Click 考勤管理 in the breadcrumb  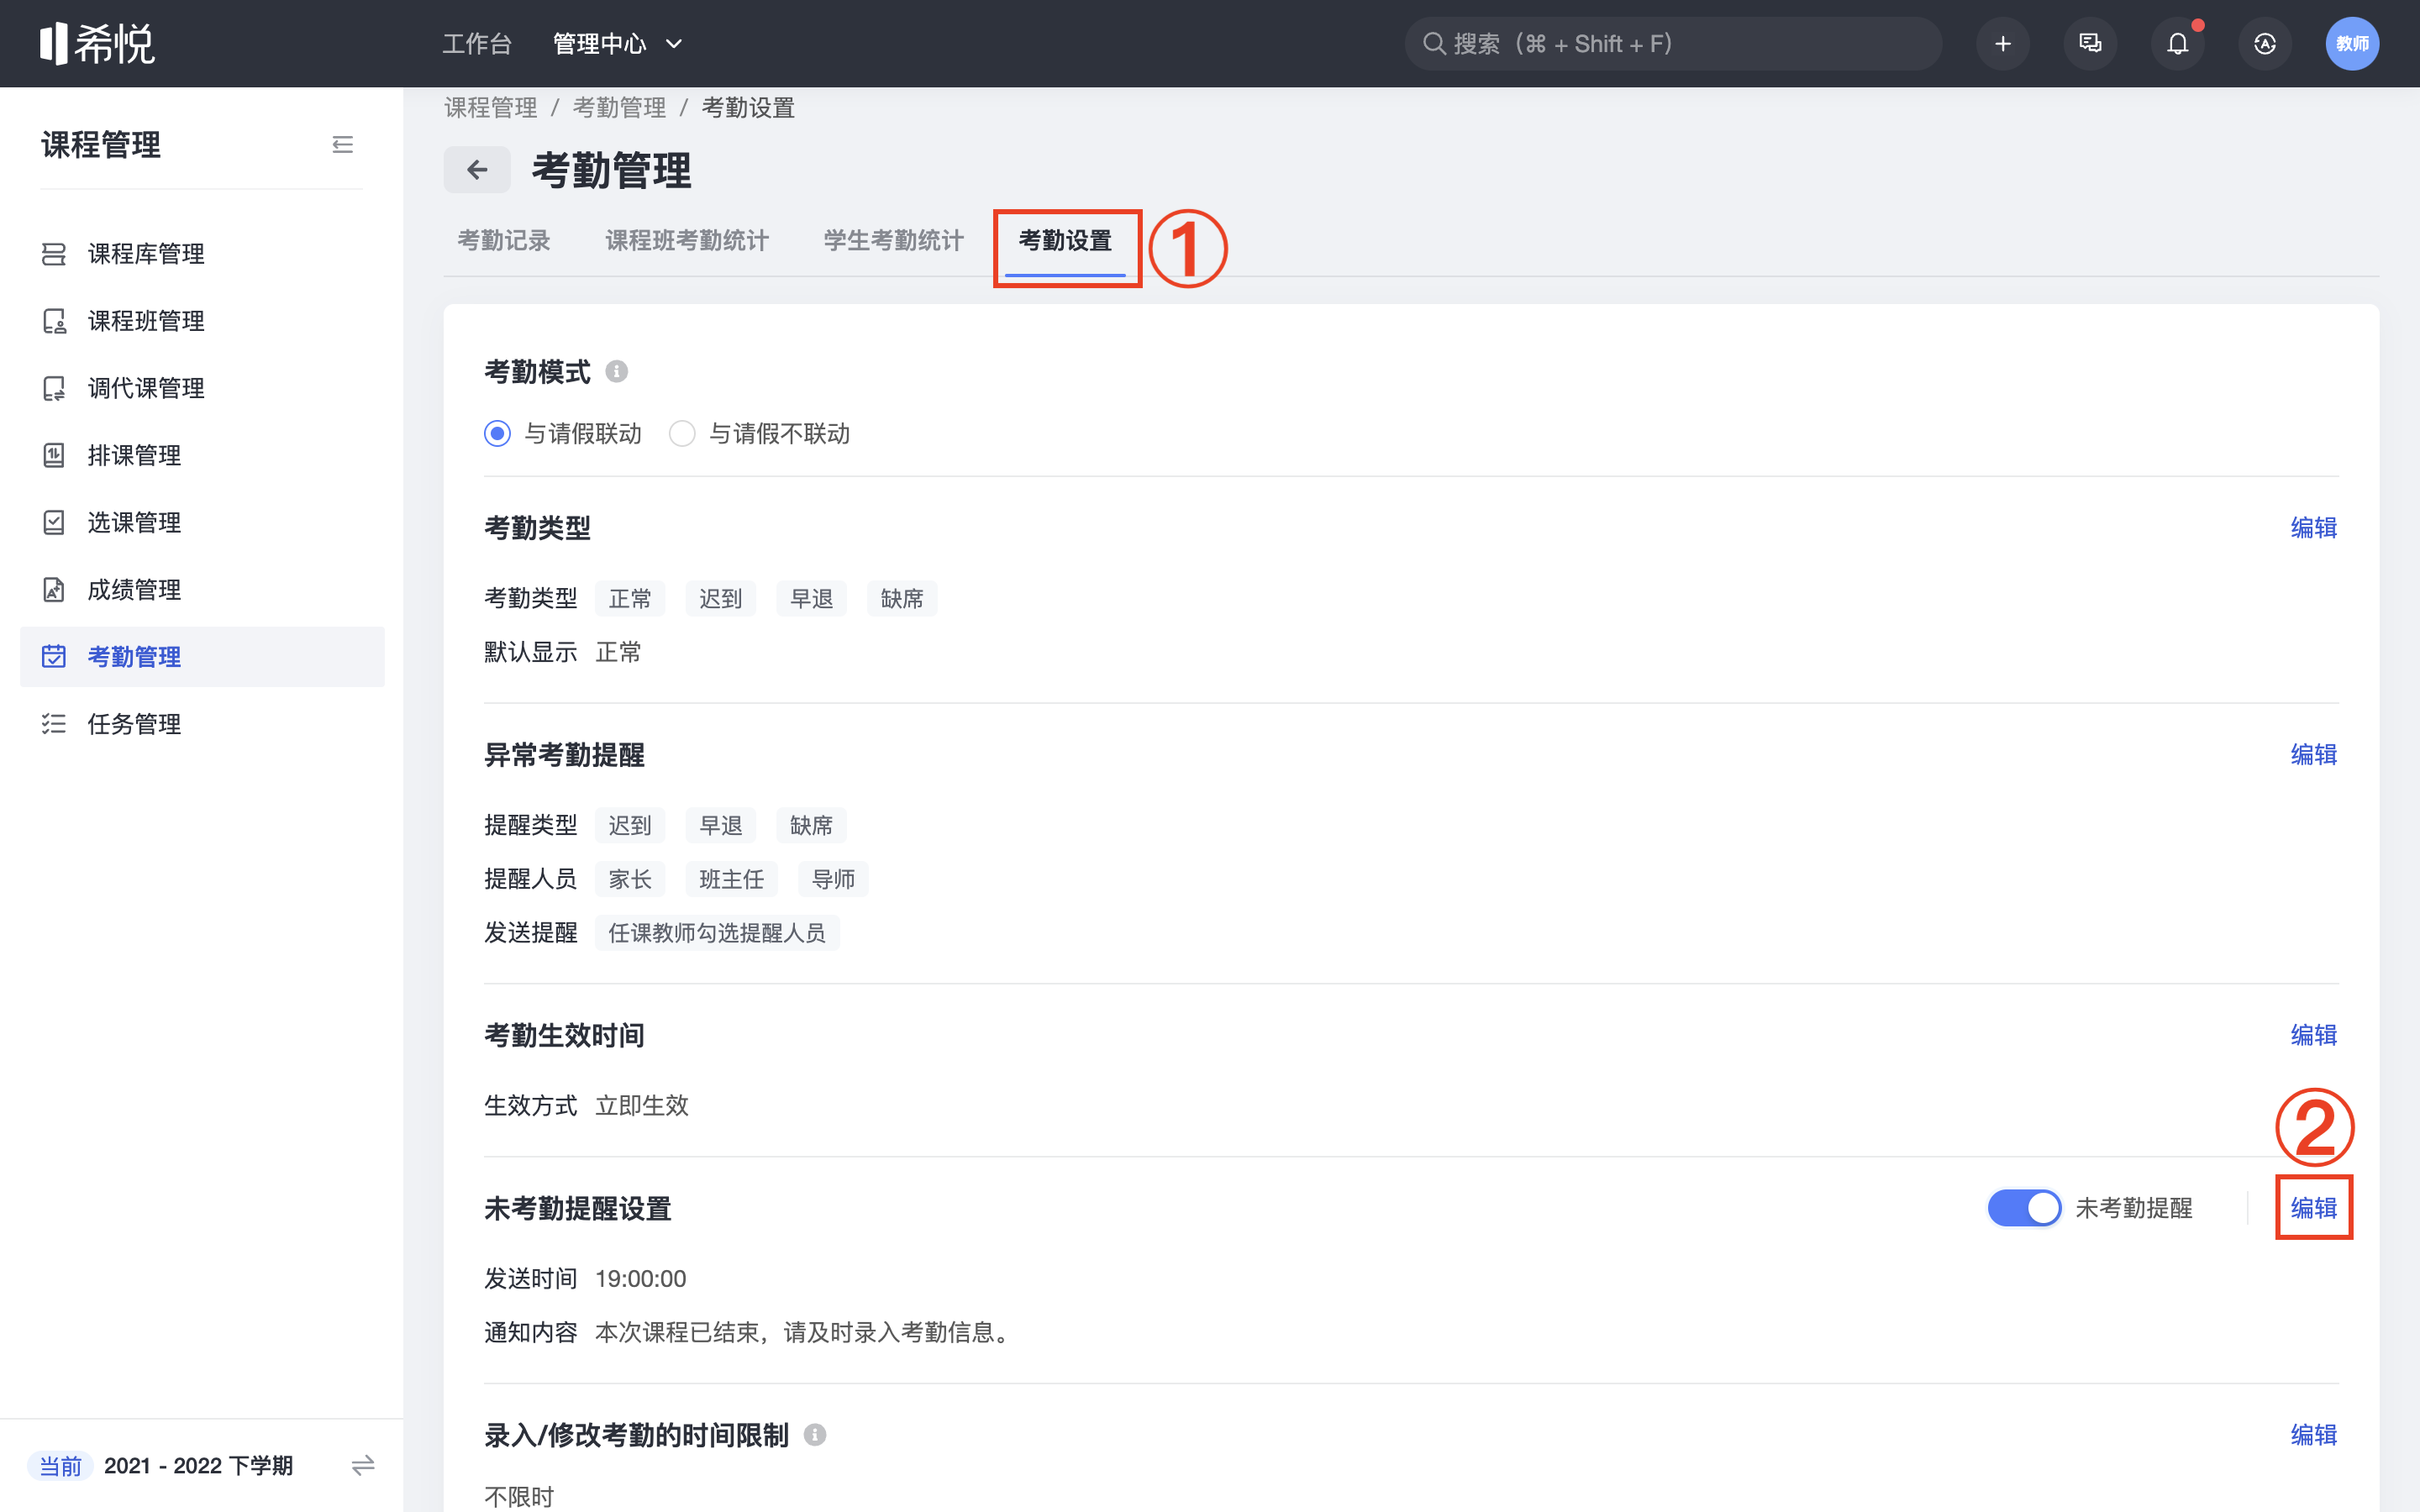pos(619,108)
